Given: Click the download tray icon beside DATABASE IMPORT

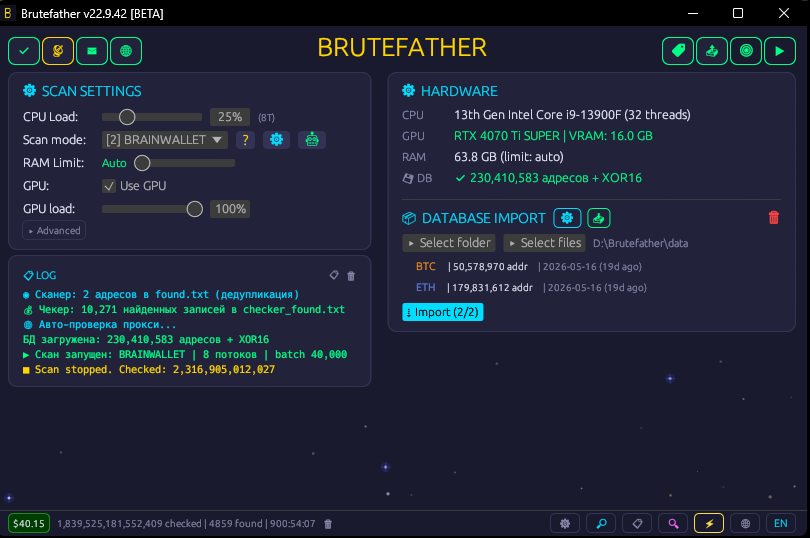Looking at the screenshot, I should (x=599, y=218).
